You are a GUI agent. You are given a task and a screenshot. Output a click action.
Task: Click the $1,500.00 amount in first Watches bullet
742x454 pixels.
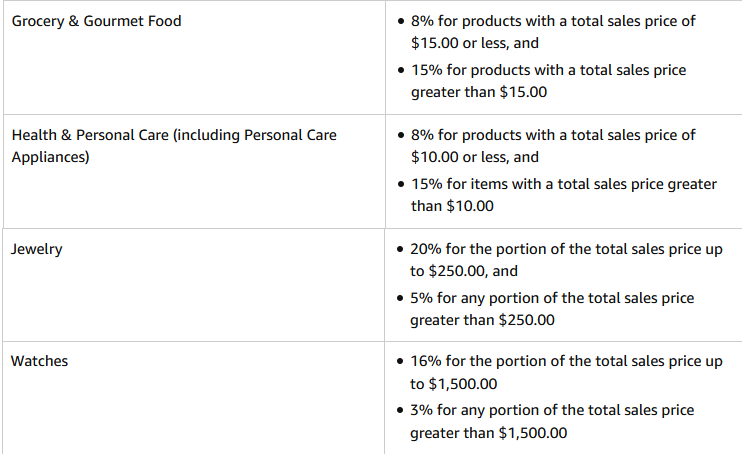pyautogui.click(x=462, y=384)
